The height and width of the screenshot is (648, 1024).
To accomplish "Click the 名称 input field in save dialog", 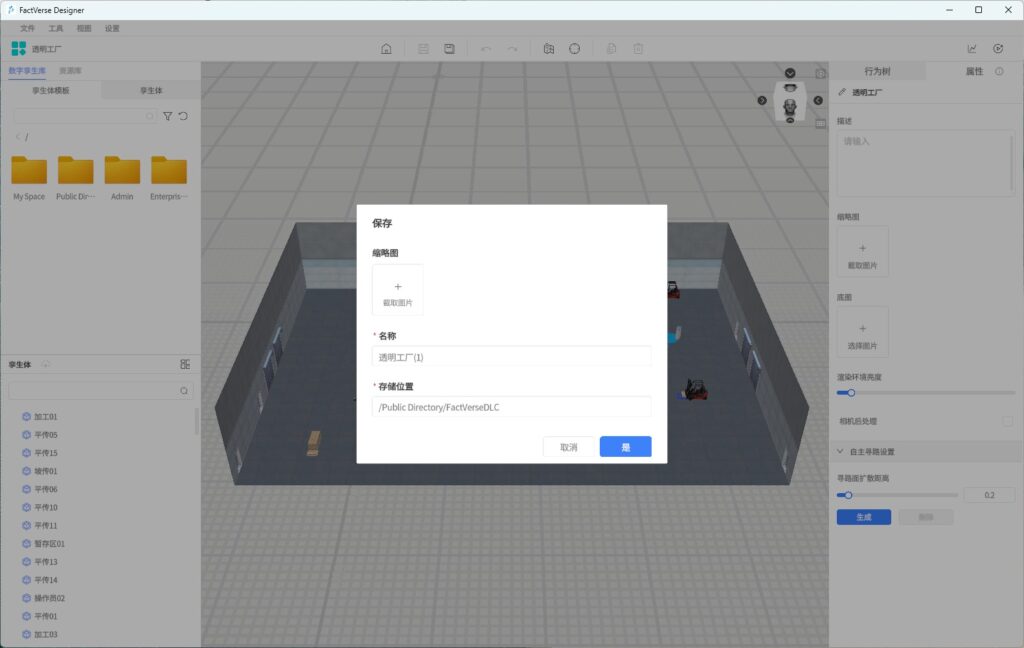I will pyautogui.click(x=511, y=357).
